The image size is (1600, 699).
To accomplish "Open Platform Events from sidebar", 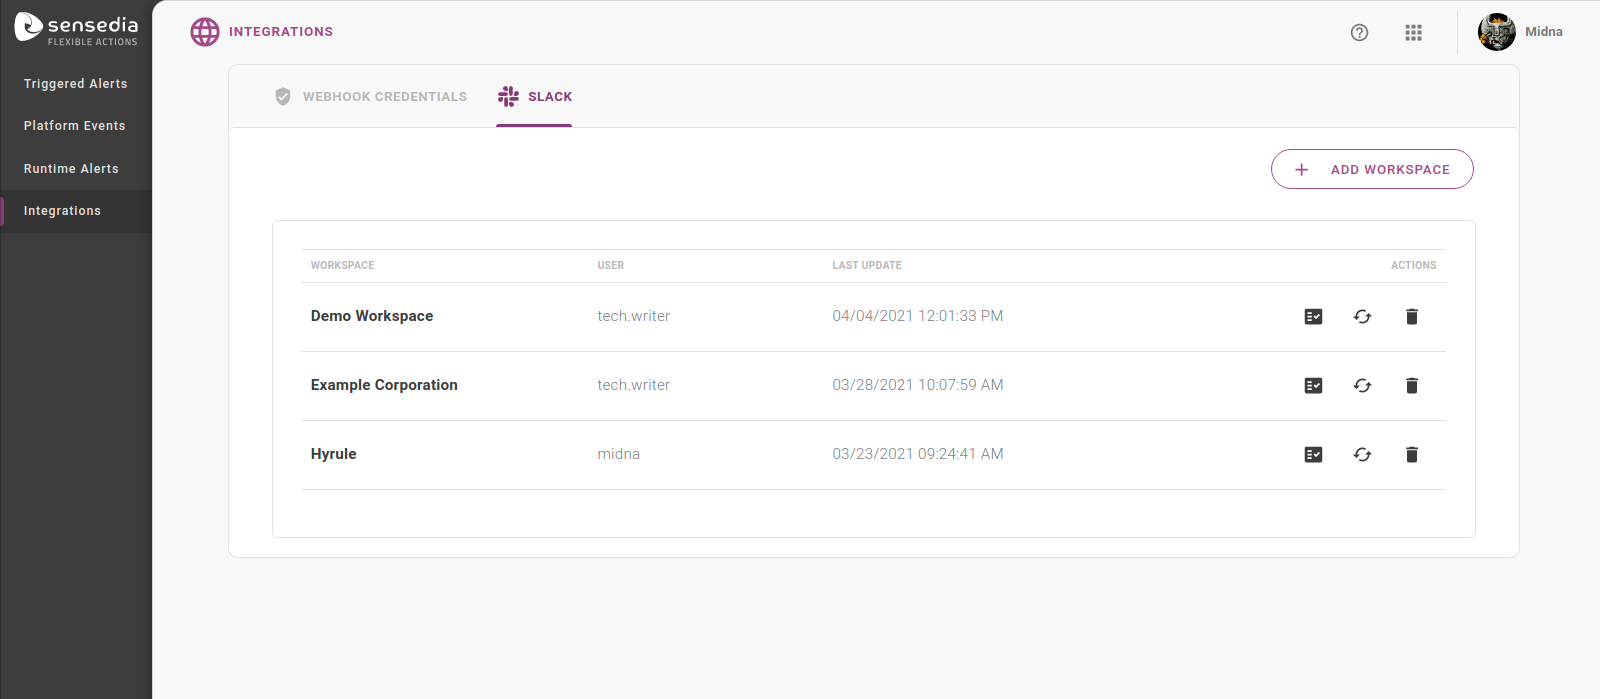I will click(x=75, y=126).
